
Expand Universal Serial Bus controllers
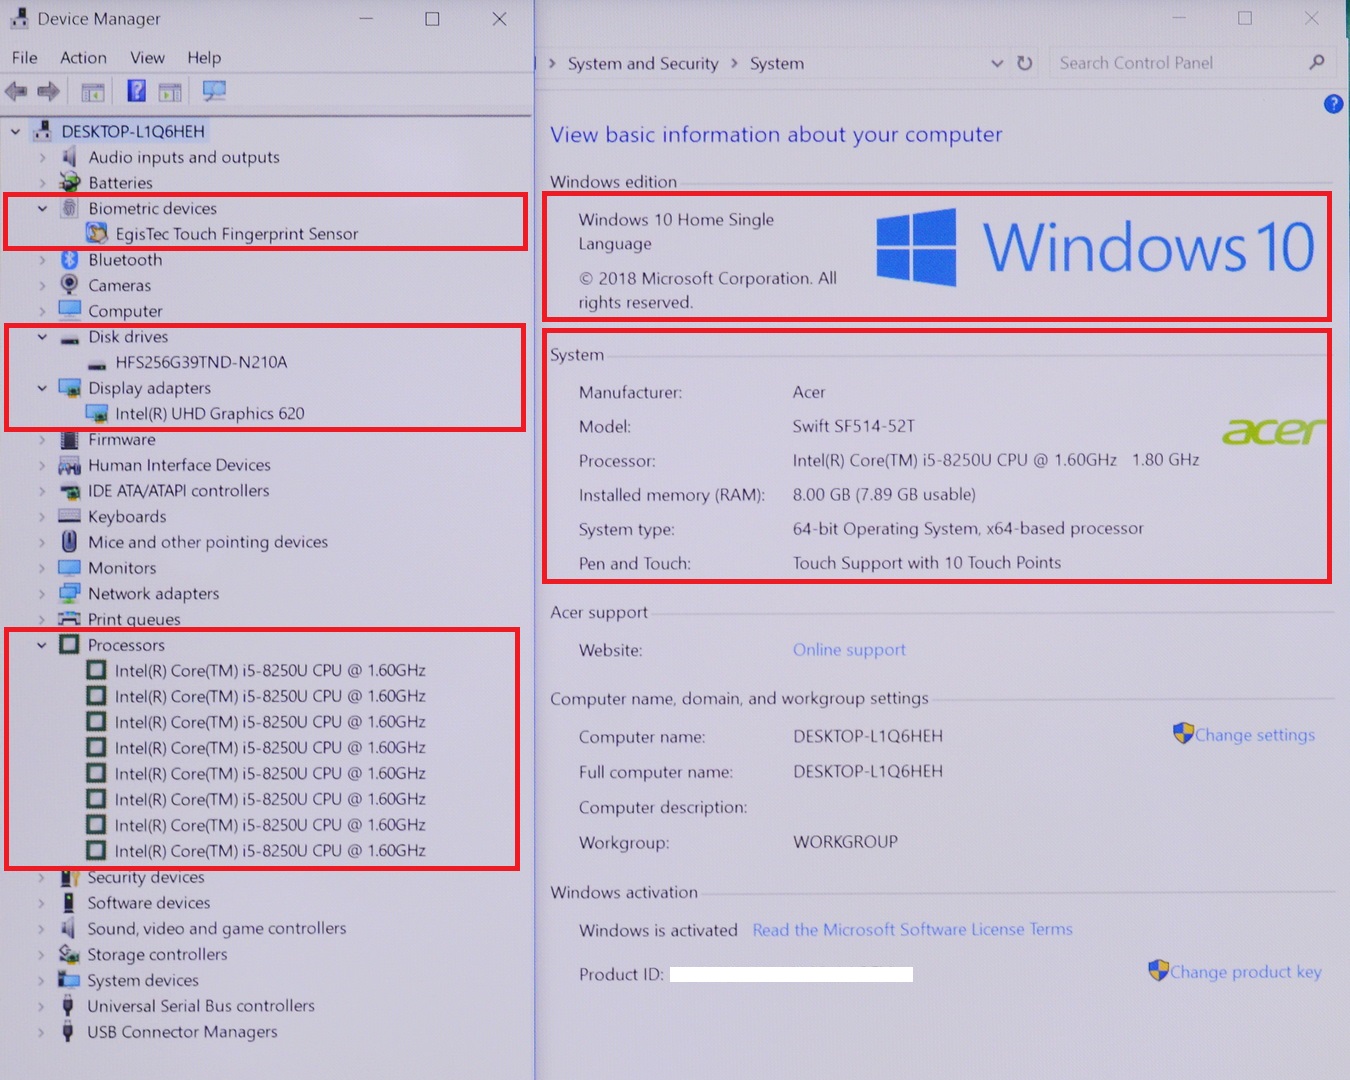point(42,1006)
